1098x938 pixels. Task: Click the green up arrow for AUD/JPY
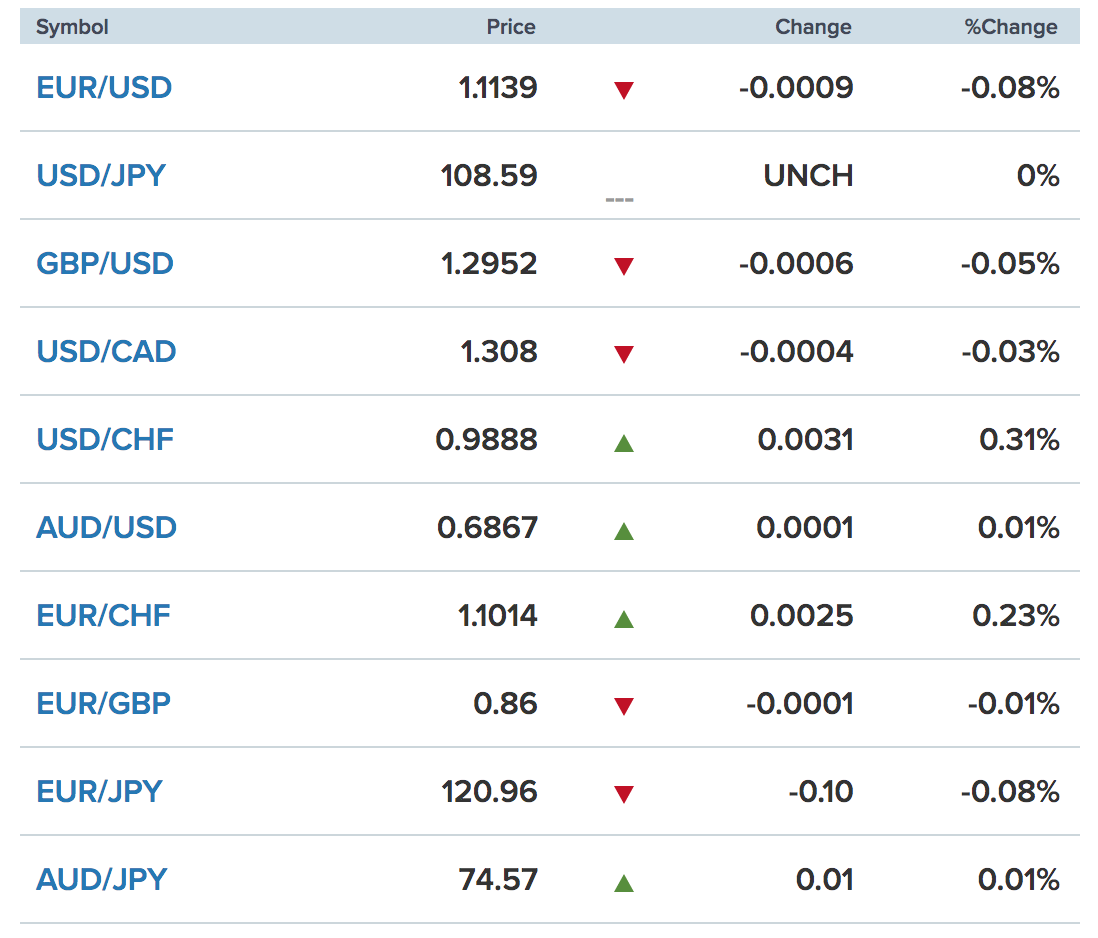coord(623,883)
